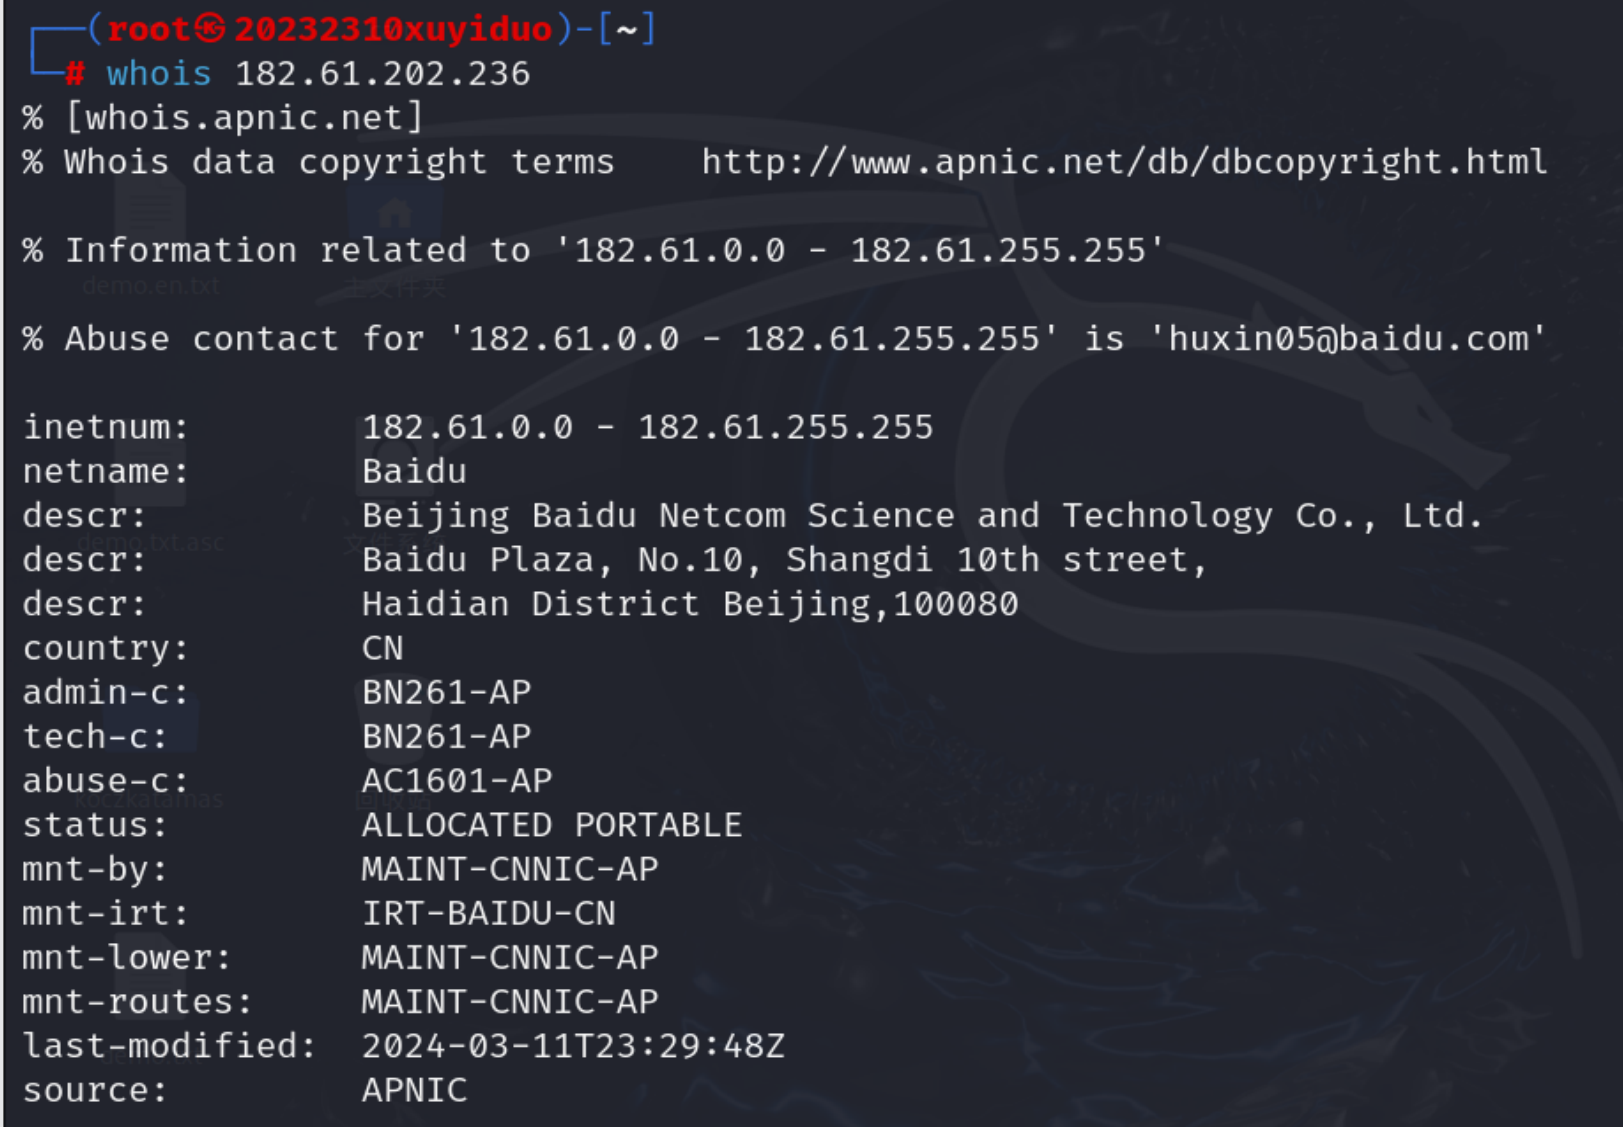The image size is (1623, 1127).
Task: Click the source value APNIC
Action: pyautogui.click(x=414, y=1090)
